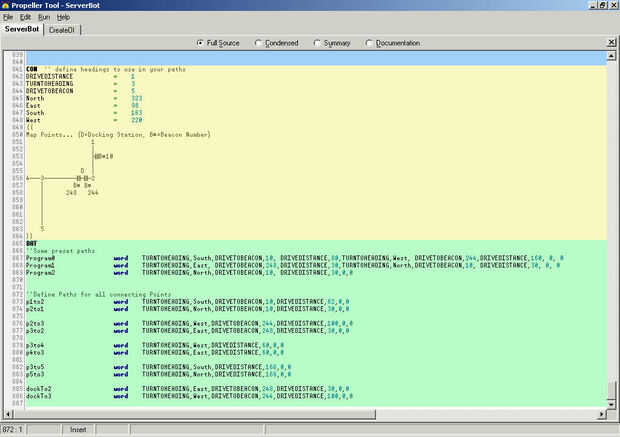Click the East constant line

coord(83,106)
